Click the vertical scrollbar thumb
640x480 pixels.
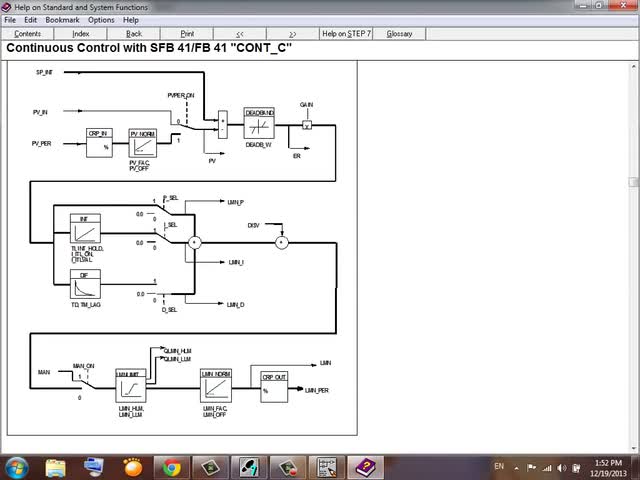[x=633, y=182]
